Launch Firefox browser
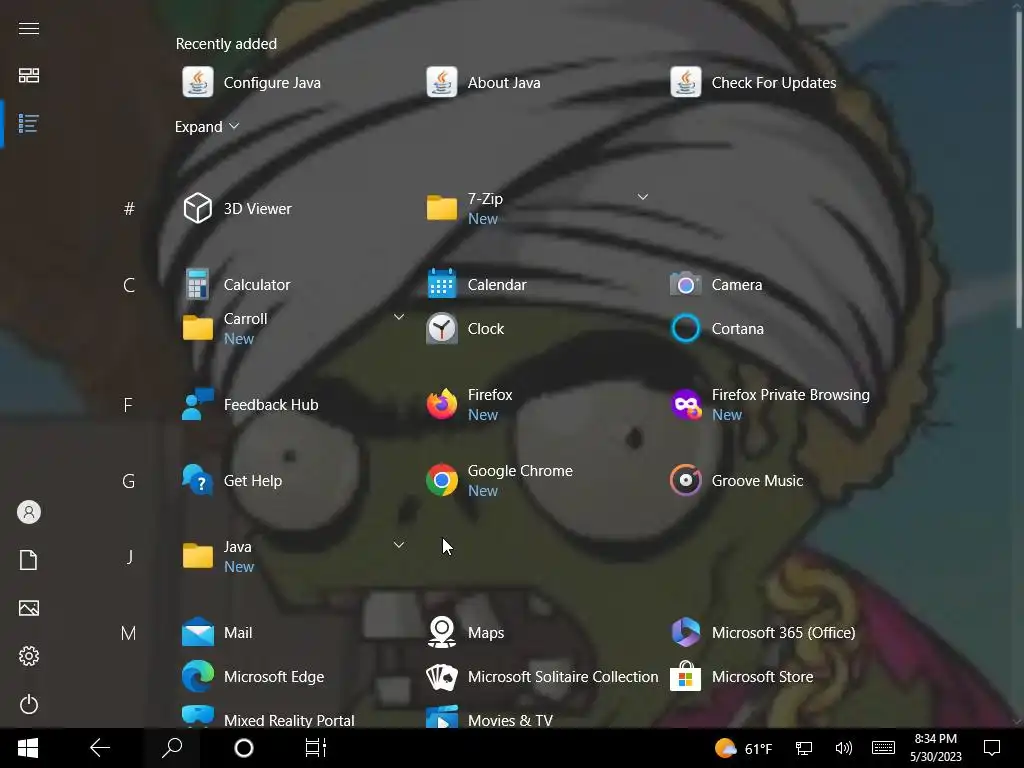This screenshot has height=768, width=1024. point(470,405)
